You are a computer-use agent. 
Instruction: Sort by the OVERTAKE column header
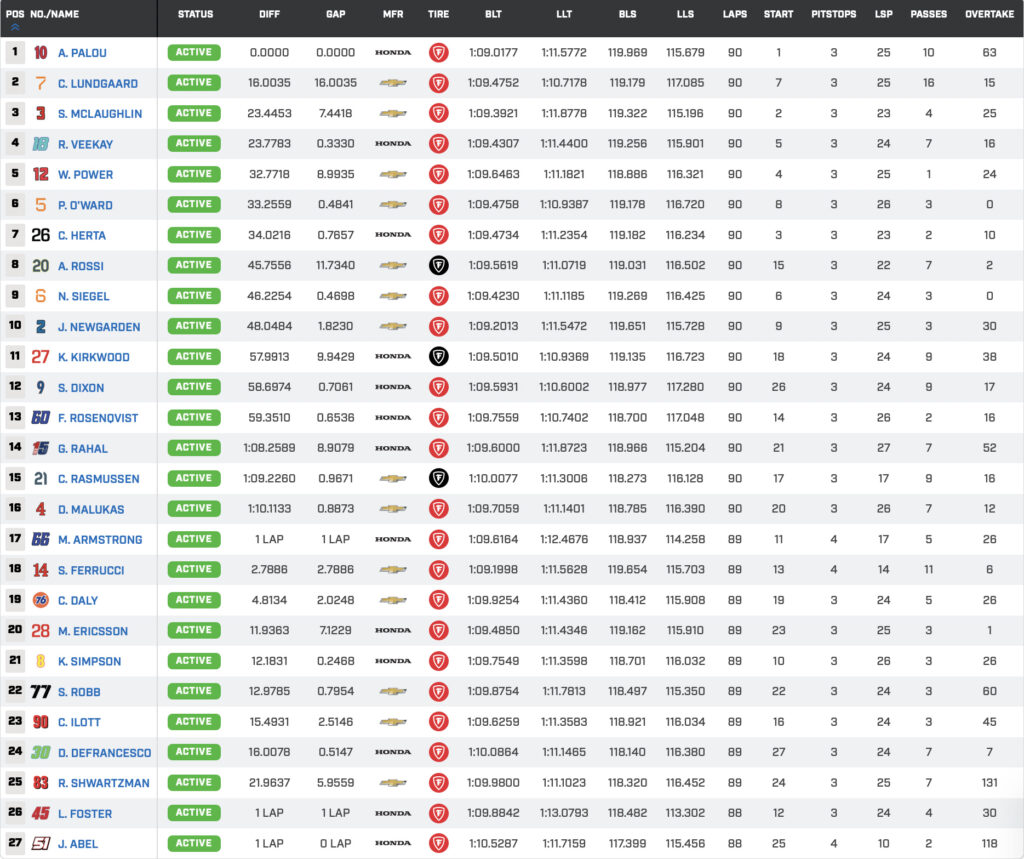point(989,14)
